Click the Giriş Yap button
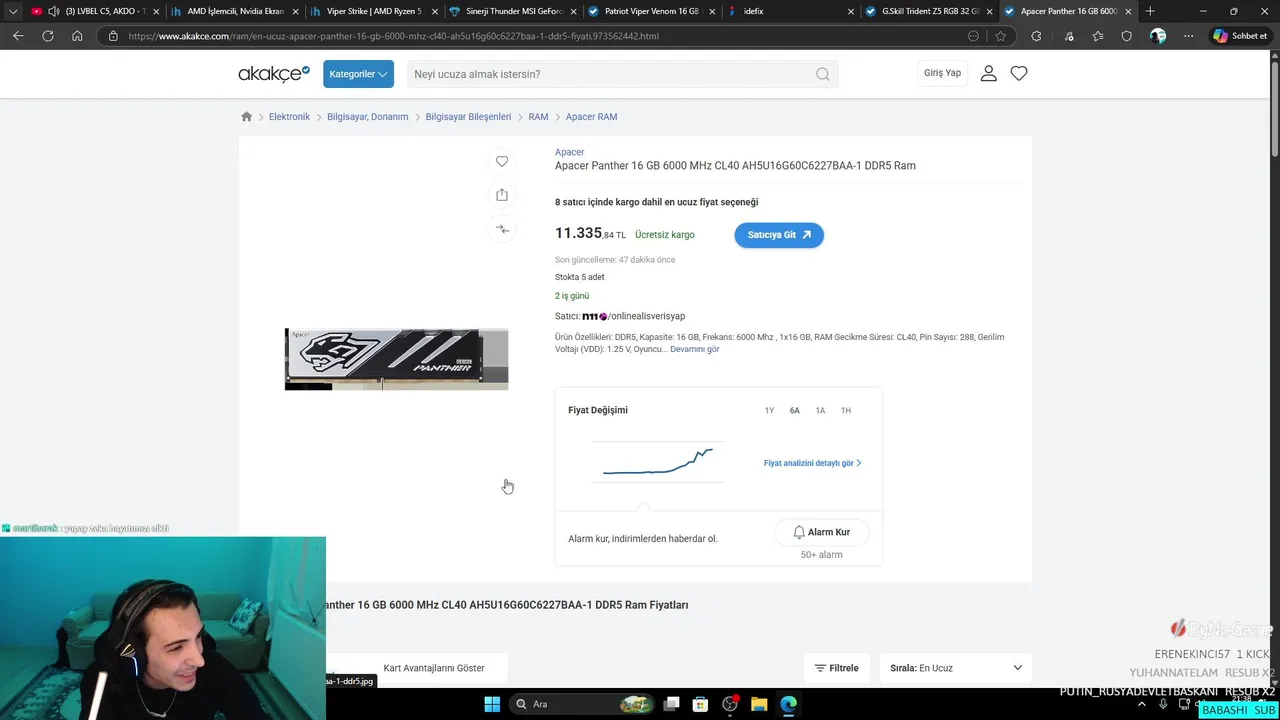Screen dimensions: 1280x720 (x=942, y=73)
